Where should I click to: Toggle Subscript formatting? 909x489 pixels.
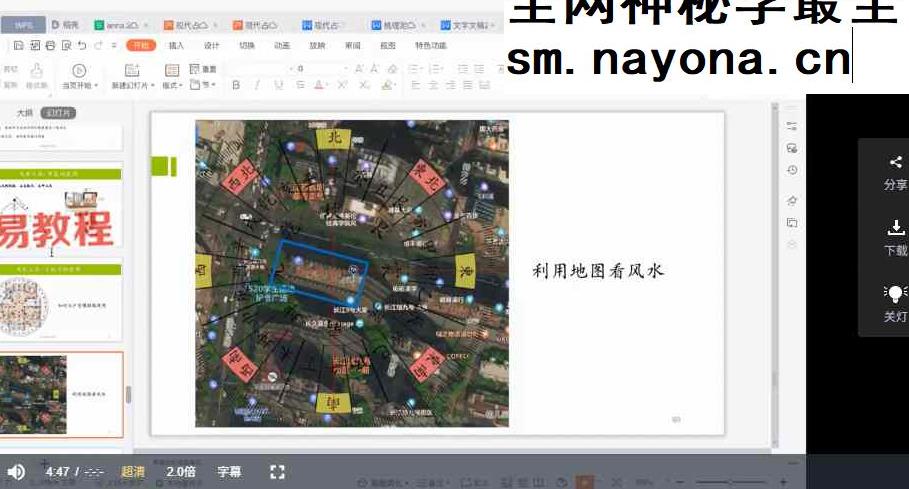coord(364,85)
